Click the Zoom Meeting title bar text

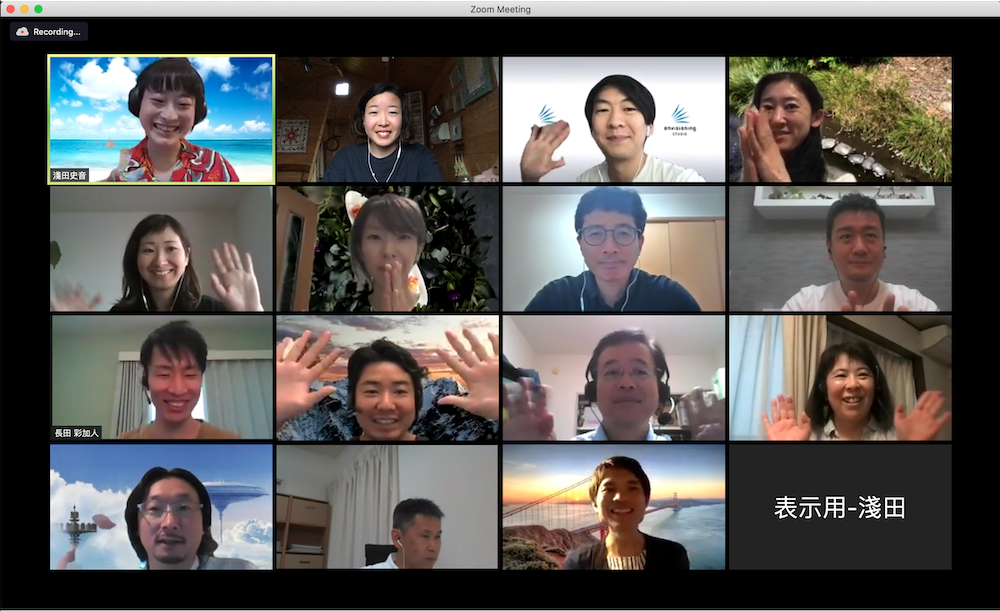tap(500, 9)
